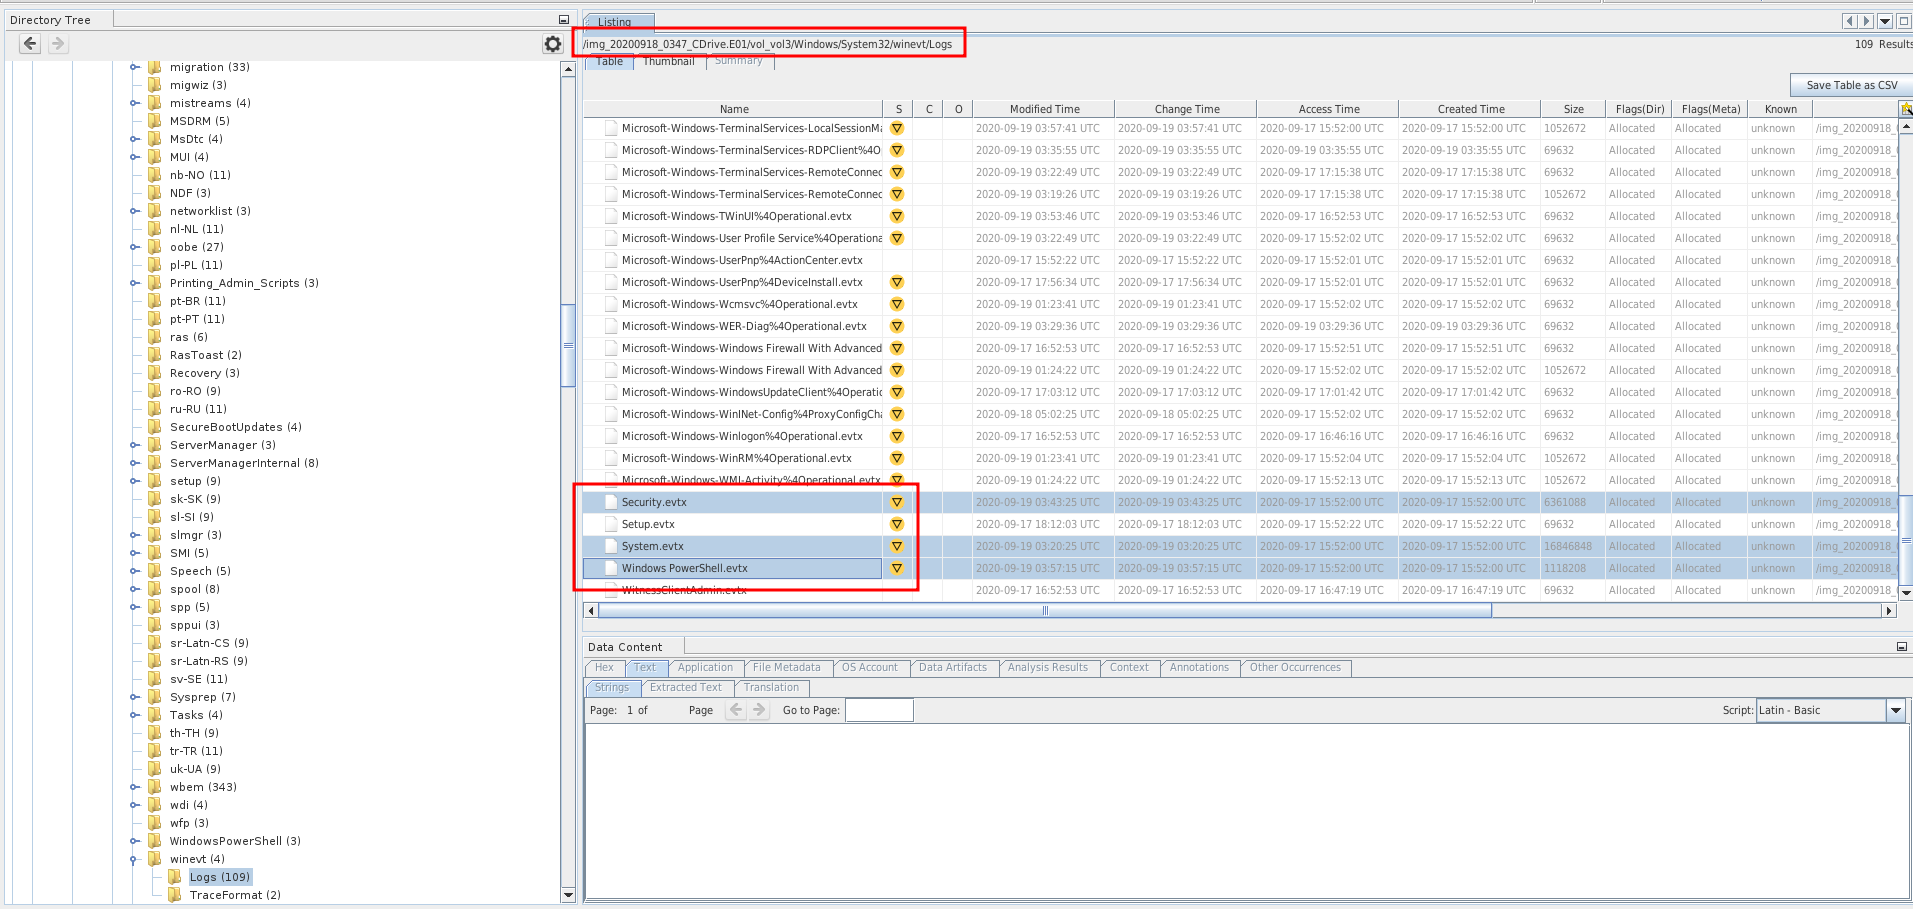The height and width of the screenshot is (909, 1913).
Task: Click the score warning icon for Security.evtx
Action: pos(897,502)
